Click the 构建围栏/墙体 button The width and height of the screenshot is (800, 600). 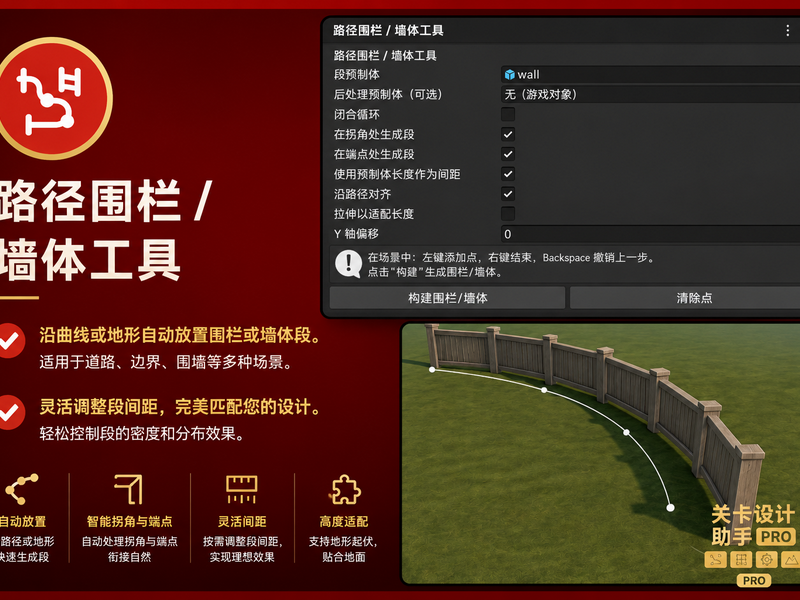(447, 298)
